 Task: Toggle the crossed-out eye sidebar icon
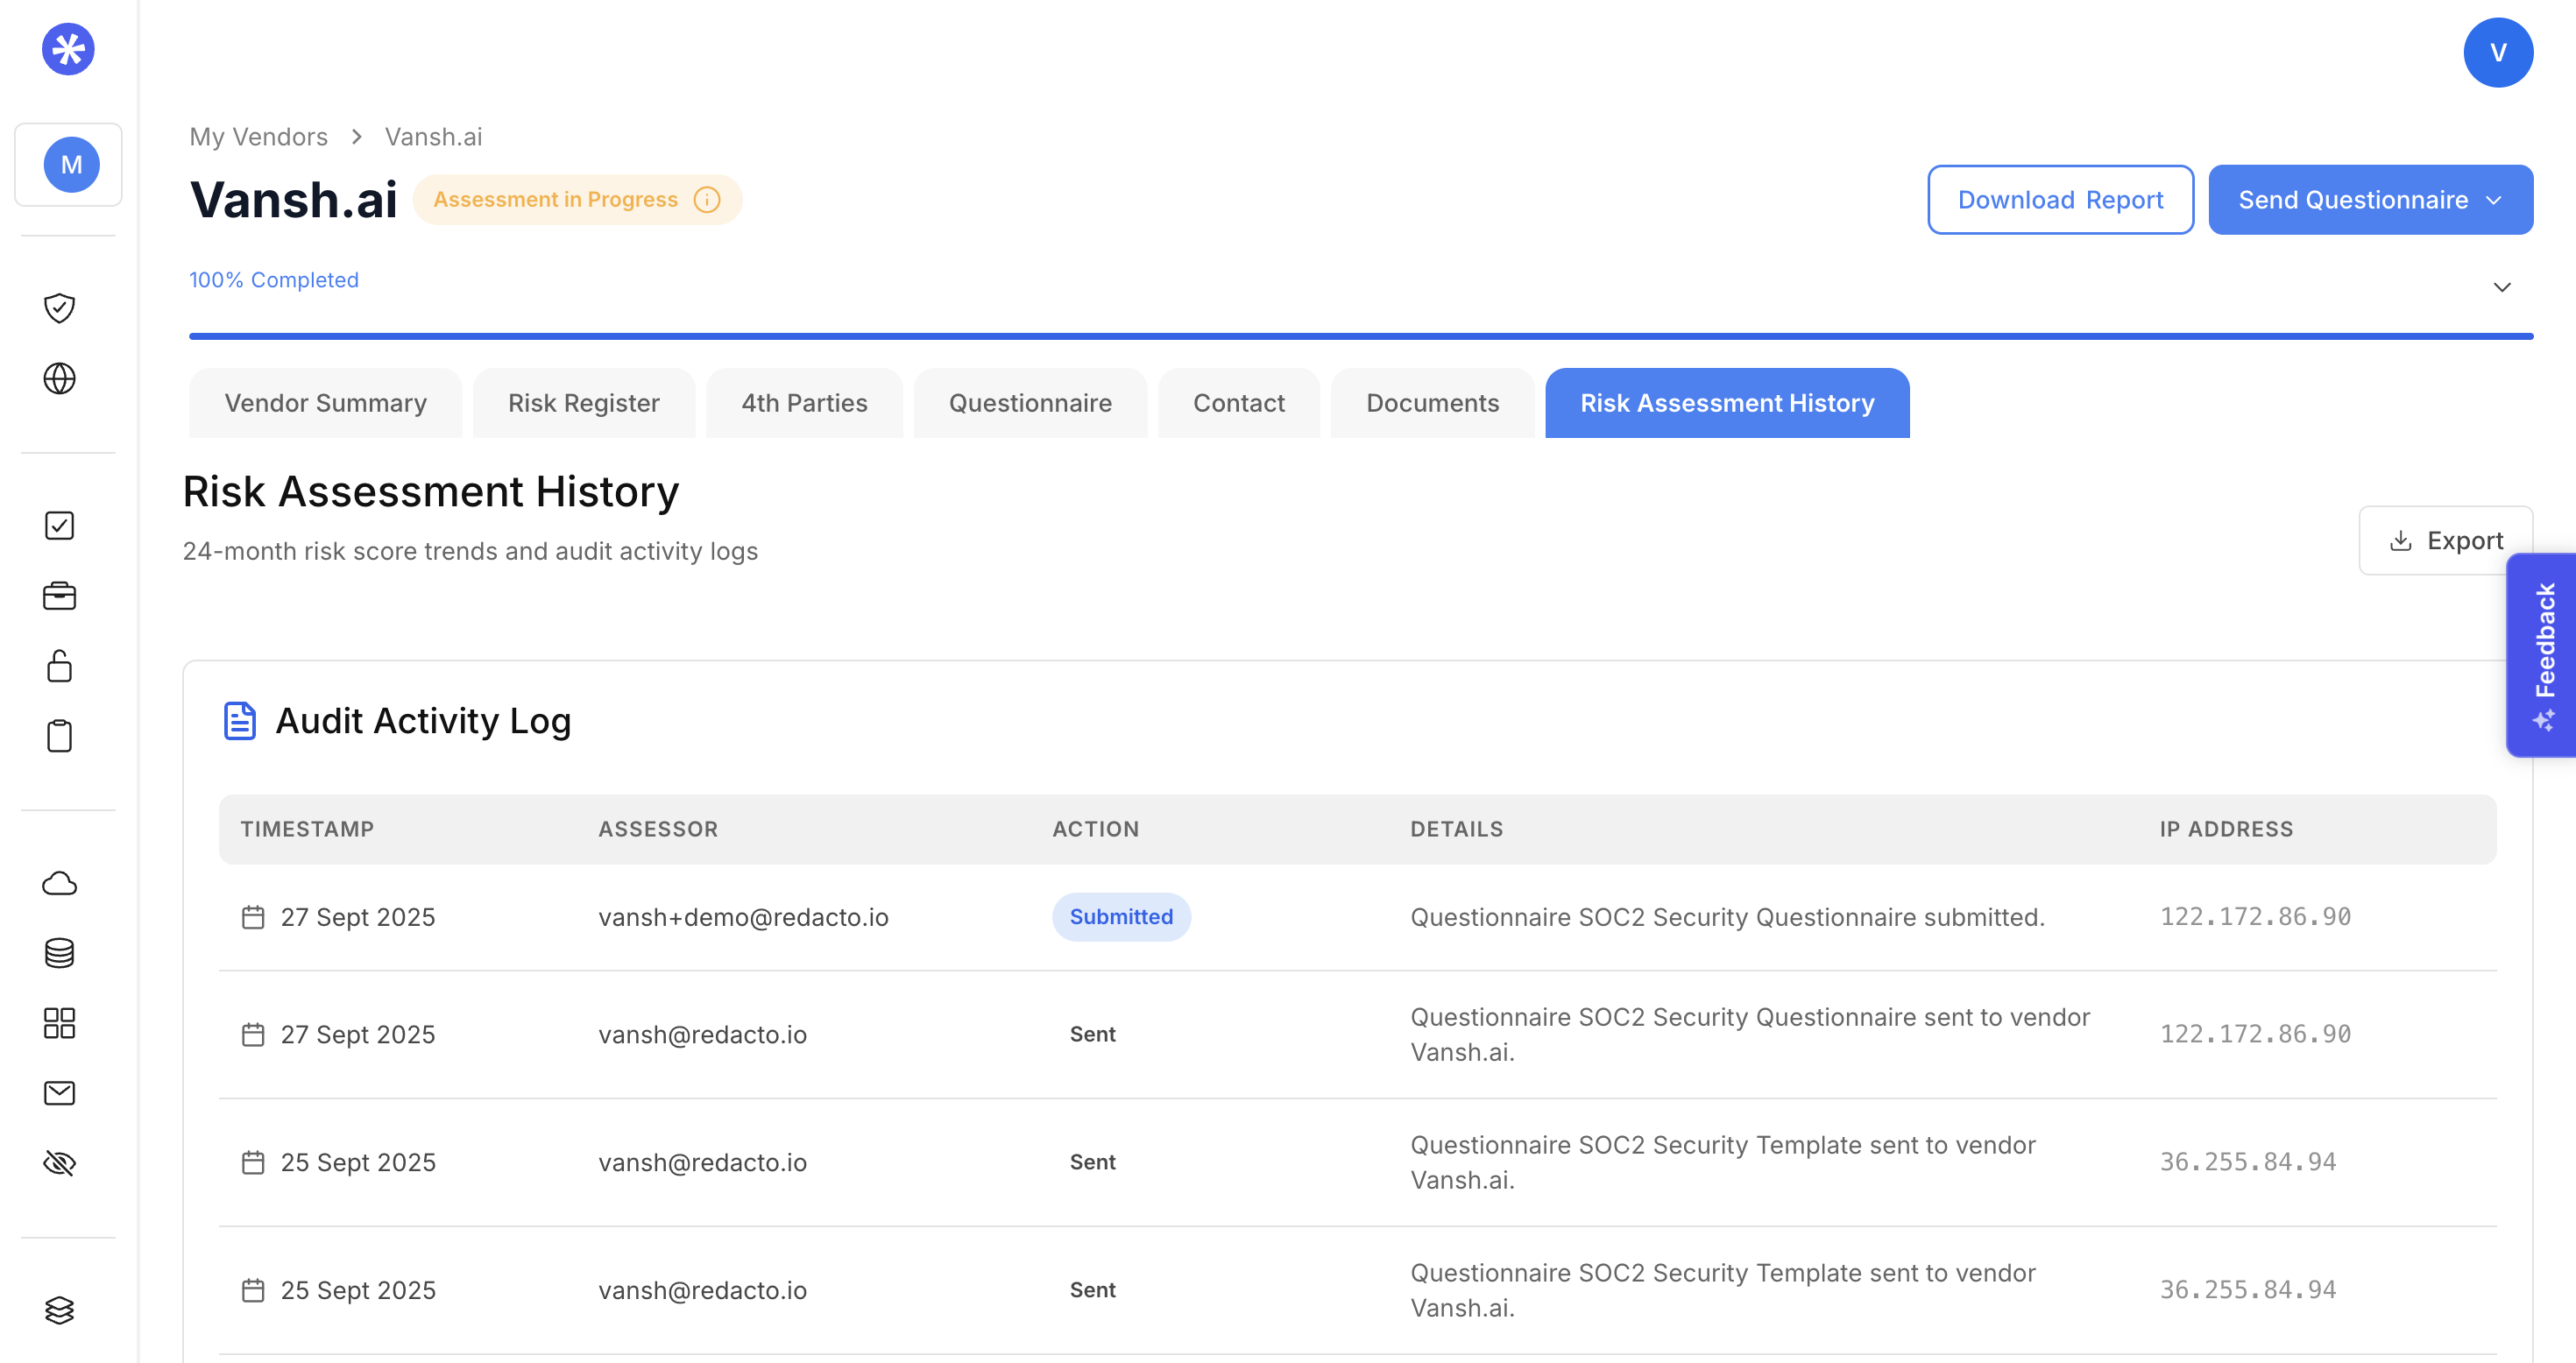point(60,1163)
